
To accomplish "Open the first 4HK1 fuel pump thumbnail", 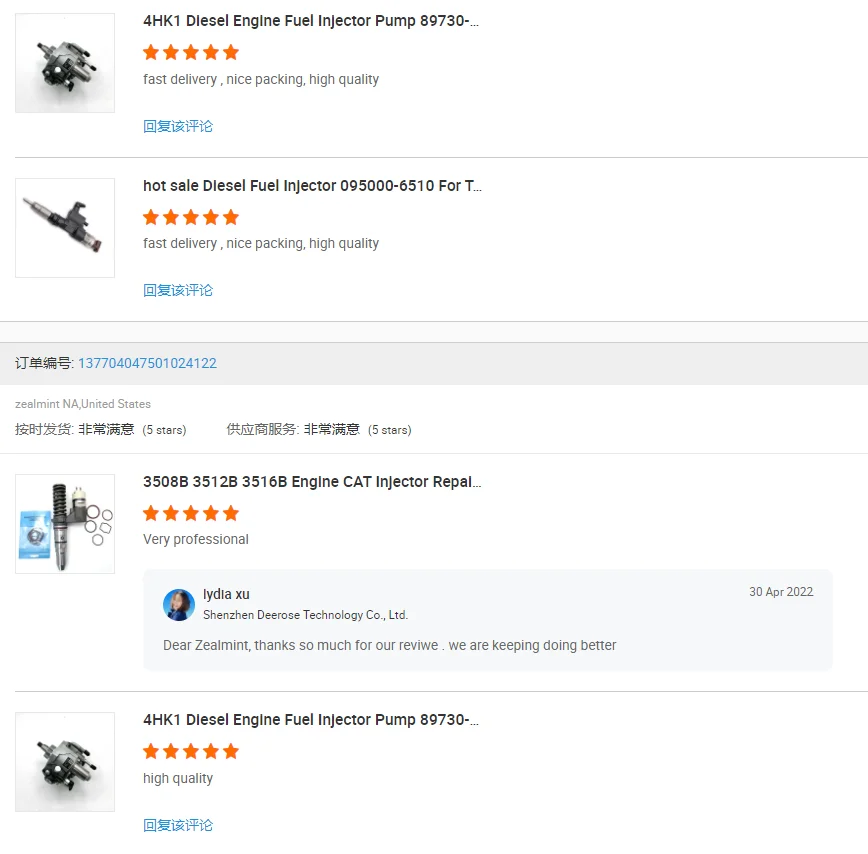I will pos(65,63).
